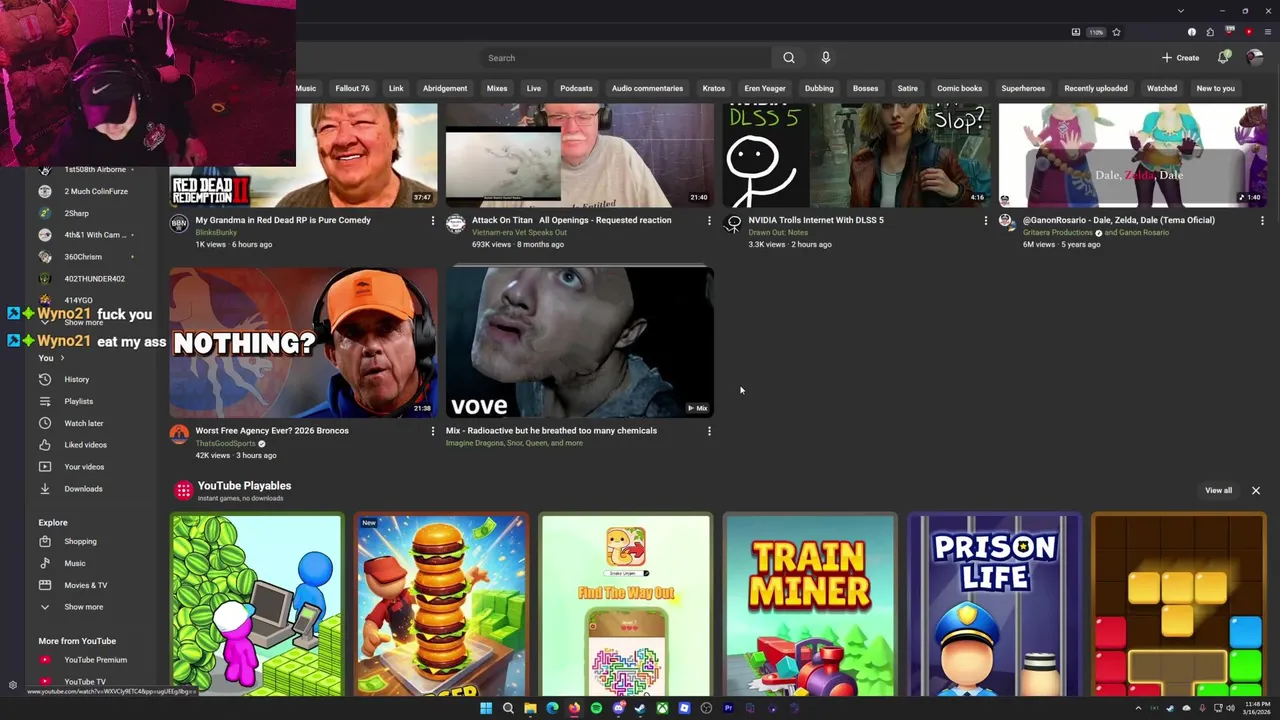
Task: Open Movies & TV under Explore
Action: [85, 585]
